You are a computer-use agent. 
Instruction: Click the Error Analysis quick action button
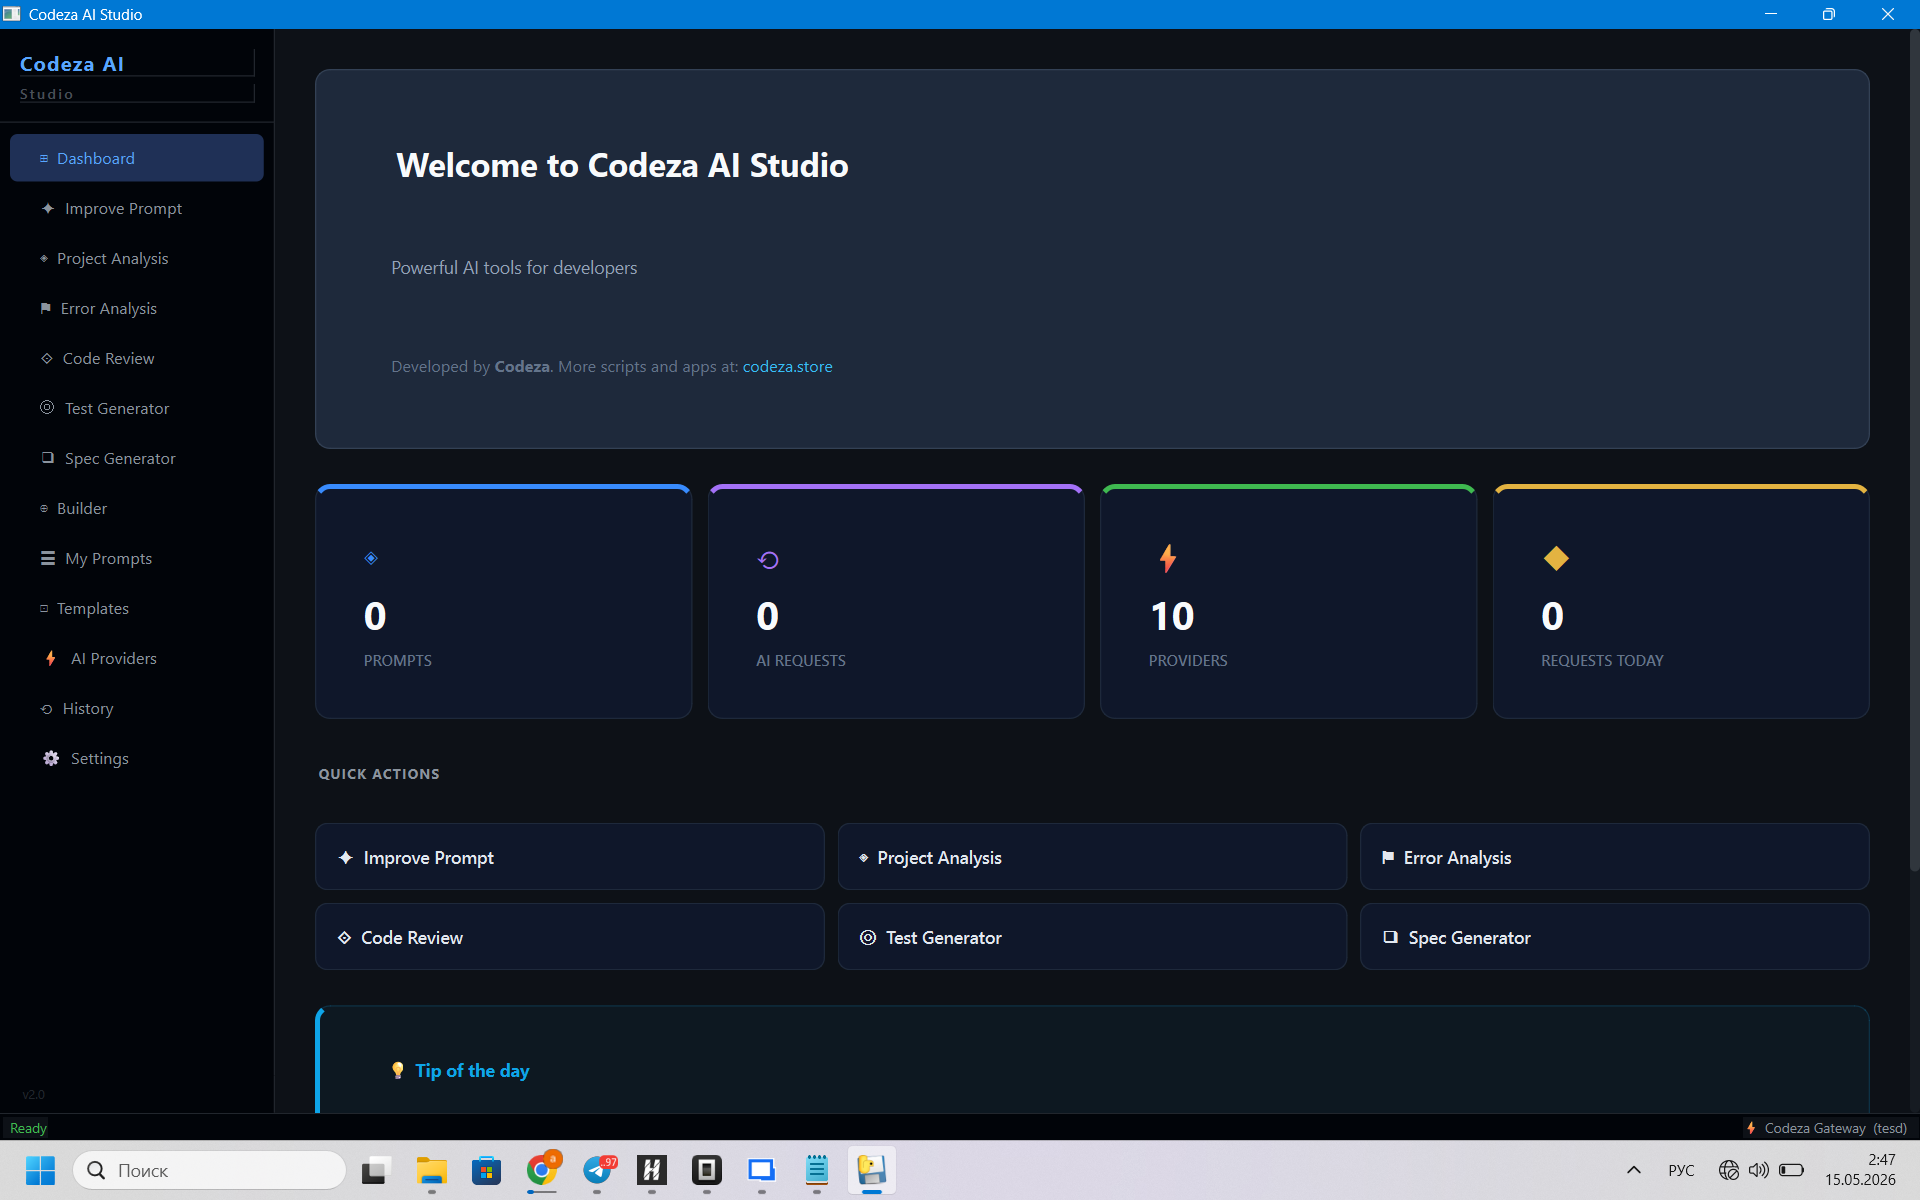coord(1614,857)
